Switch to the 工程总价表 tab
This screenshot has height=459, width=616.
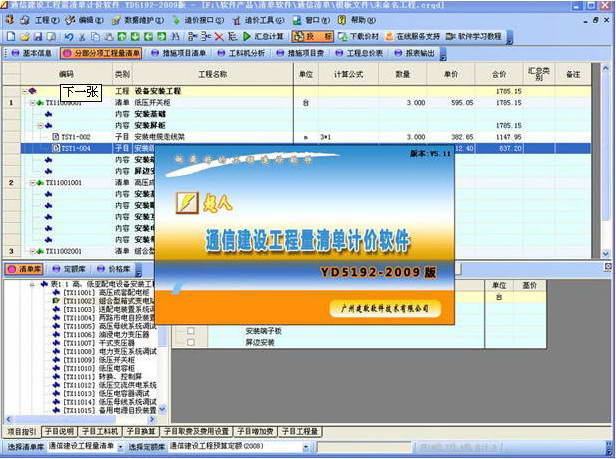pos(359,53)
